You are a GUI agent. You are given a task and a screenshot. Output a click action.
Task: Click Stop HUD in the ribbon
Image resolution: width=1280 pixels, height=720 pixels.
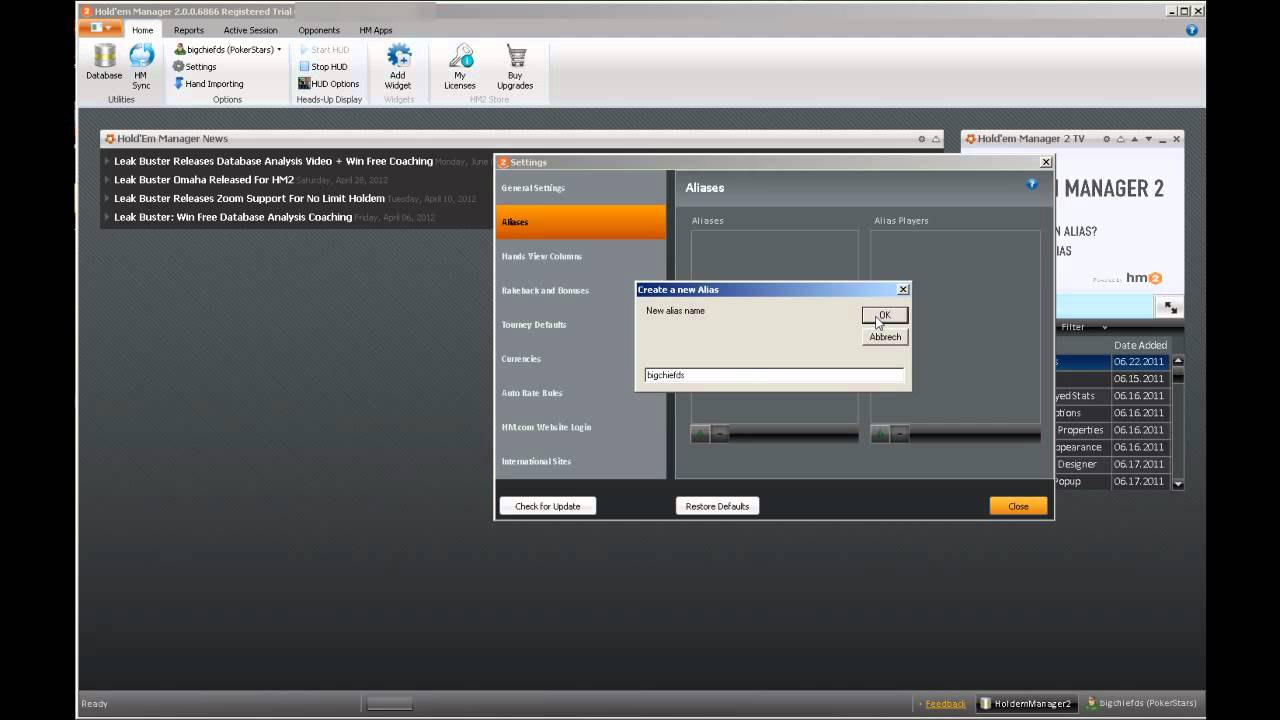(x=323, y=67)
